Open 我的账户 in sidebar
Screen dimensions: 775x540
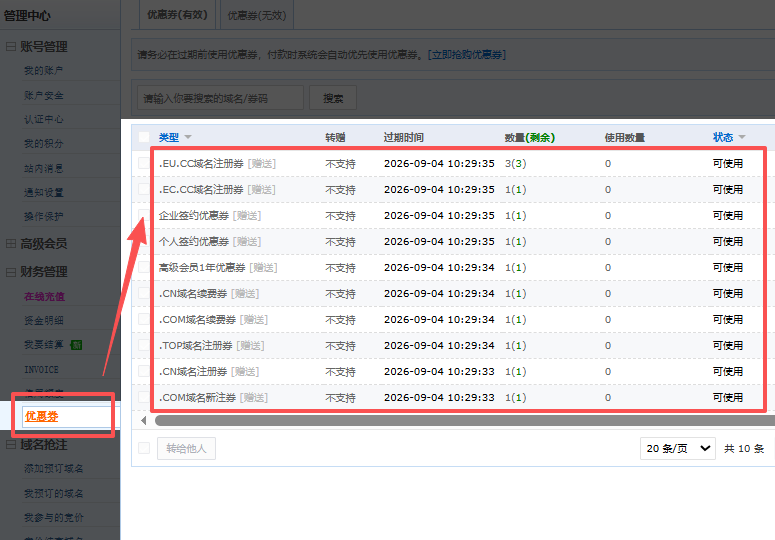click(43, 71)
